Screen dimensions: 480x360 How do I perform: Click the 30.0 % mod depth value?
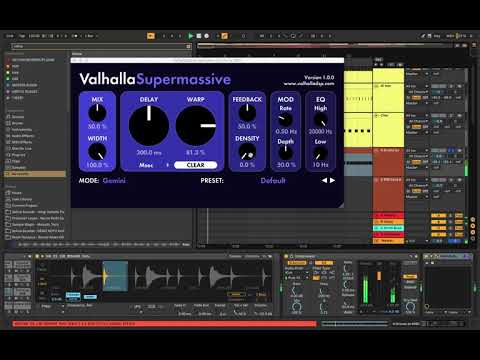point(286,165)
